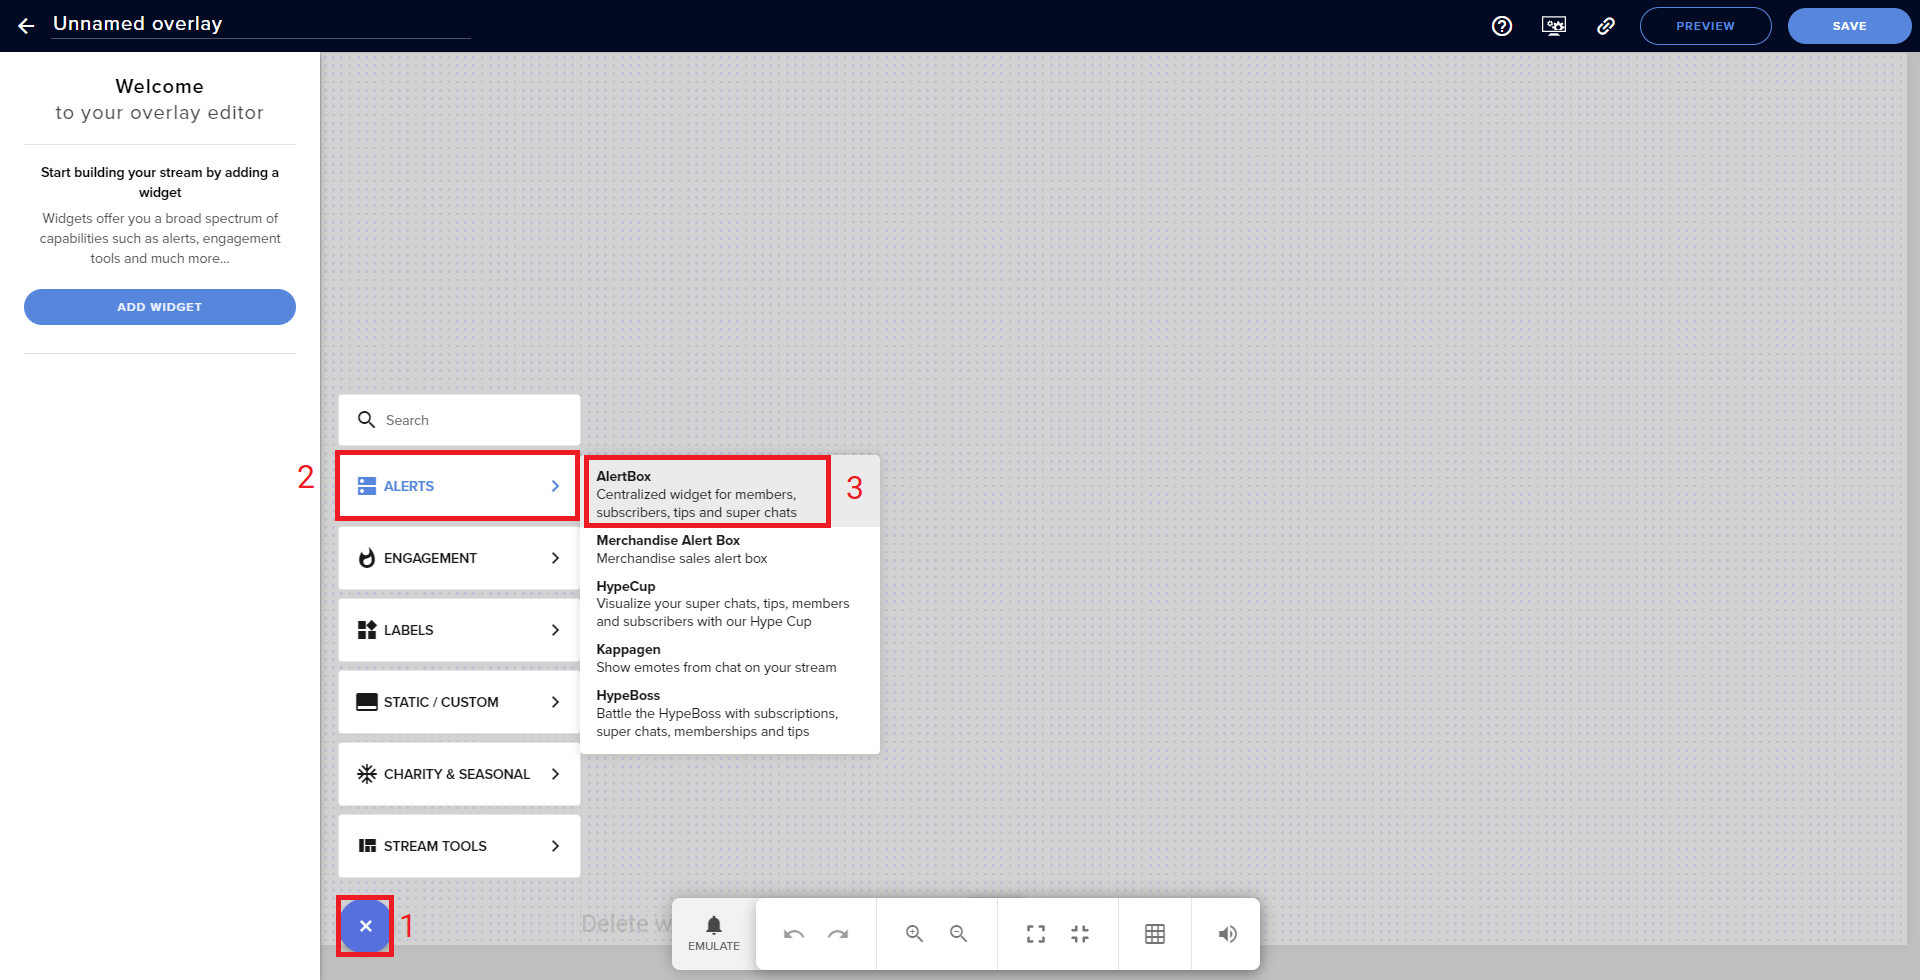Zoom in on the canvas
Screen dimensions: 1920x980
[x=914, y=934]
